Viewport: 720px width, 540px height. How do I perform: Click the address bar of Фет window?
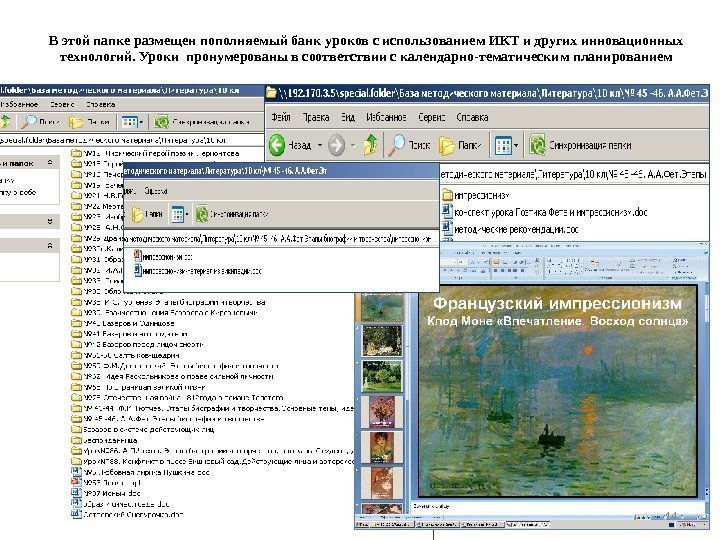(x=574, y=175)
